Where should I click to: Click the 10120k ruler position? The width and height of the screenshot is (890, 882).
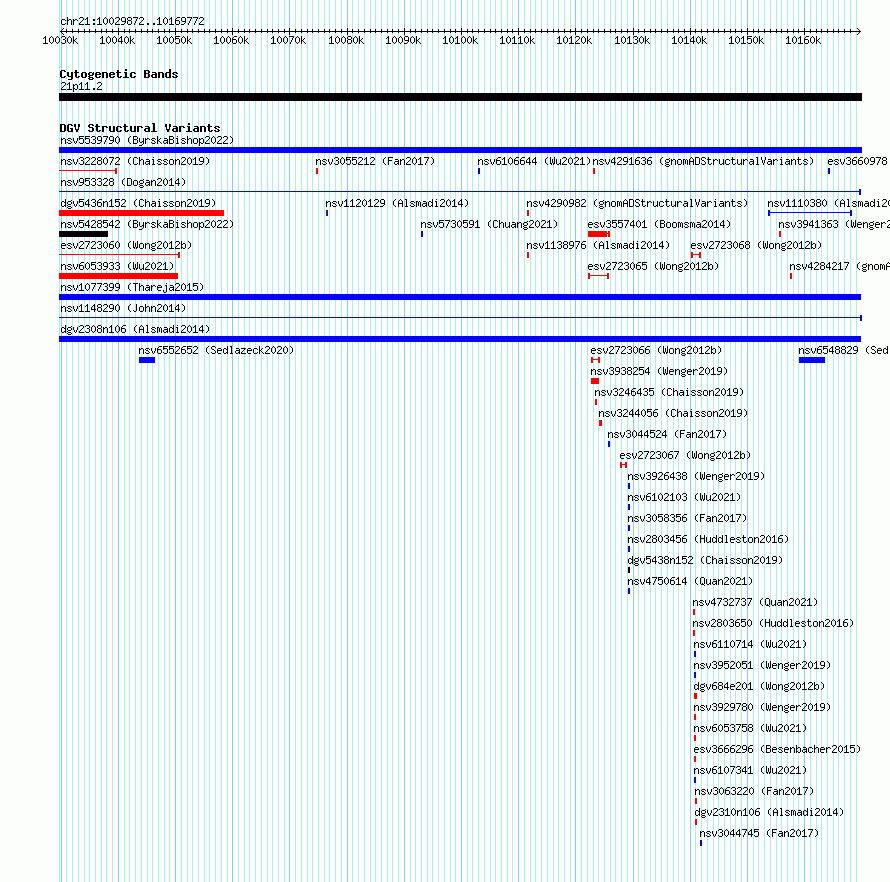(x=574, y=40)
